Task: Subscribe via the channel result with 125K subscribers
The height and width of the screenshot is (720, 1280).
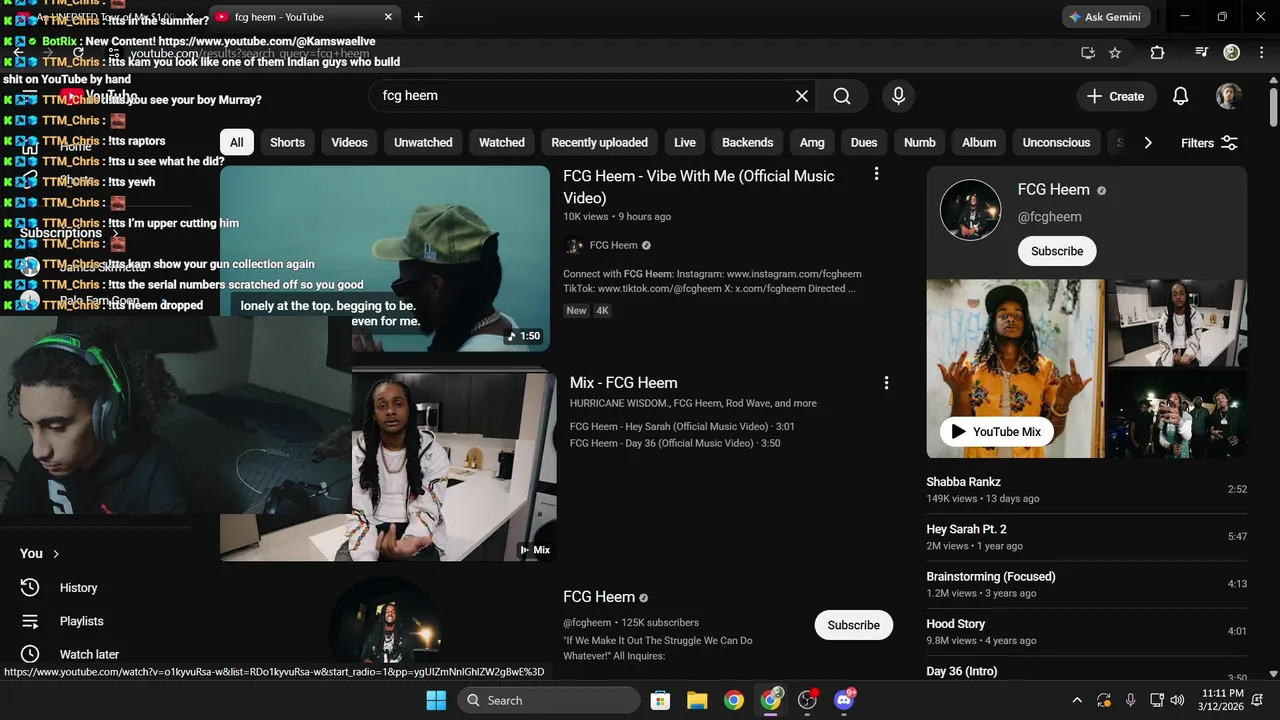Action: 853,625
